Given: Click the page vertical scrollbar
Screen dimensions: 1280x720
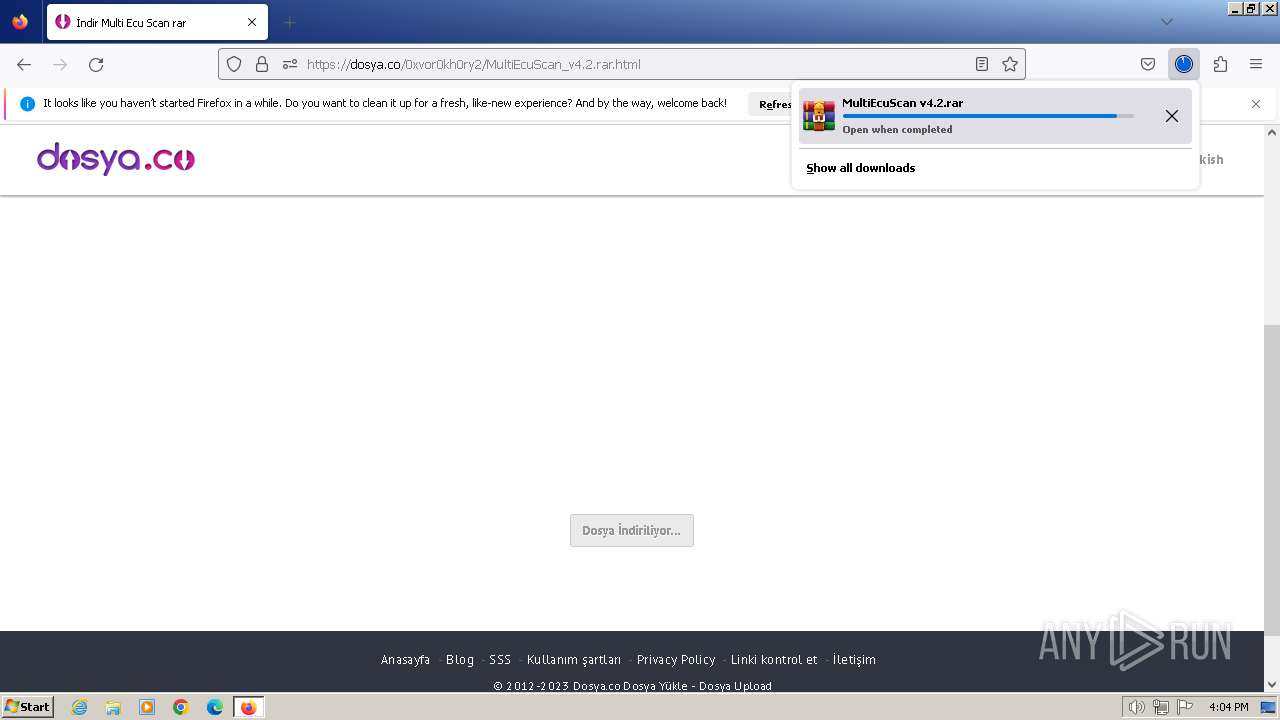Looking at the screenshot, I should pos(1272,480).
